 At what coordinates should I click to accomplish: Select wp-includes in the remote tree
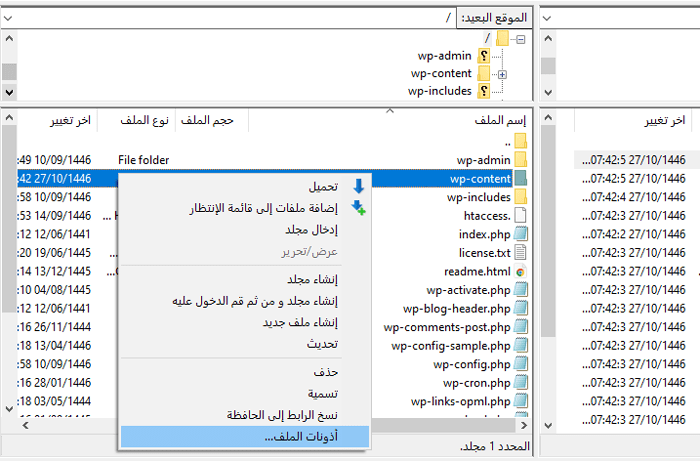439,91
